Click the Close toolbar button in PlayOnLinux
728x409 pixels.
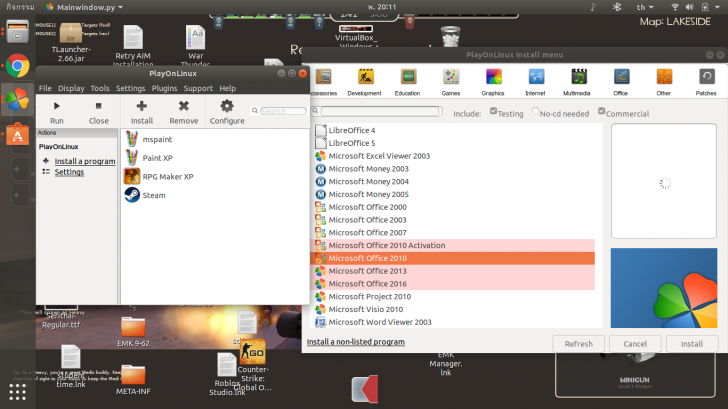(98, 113)
